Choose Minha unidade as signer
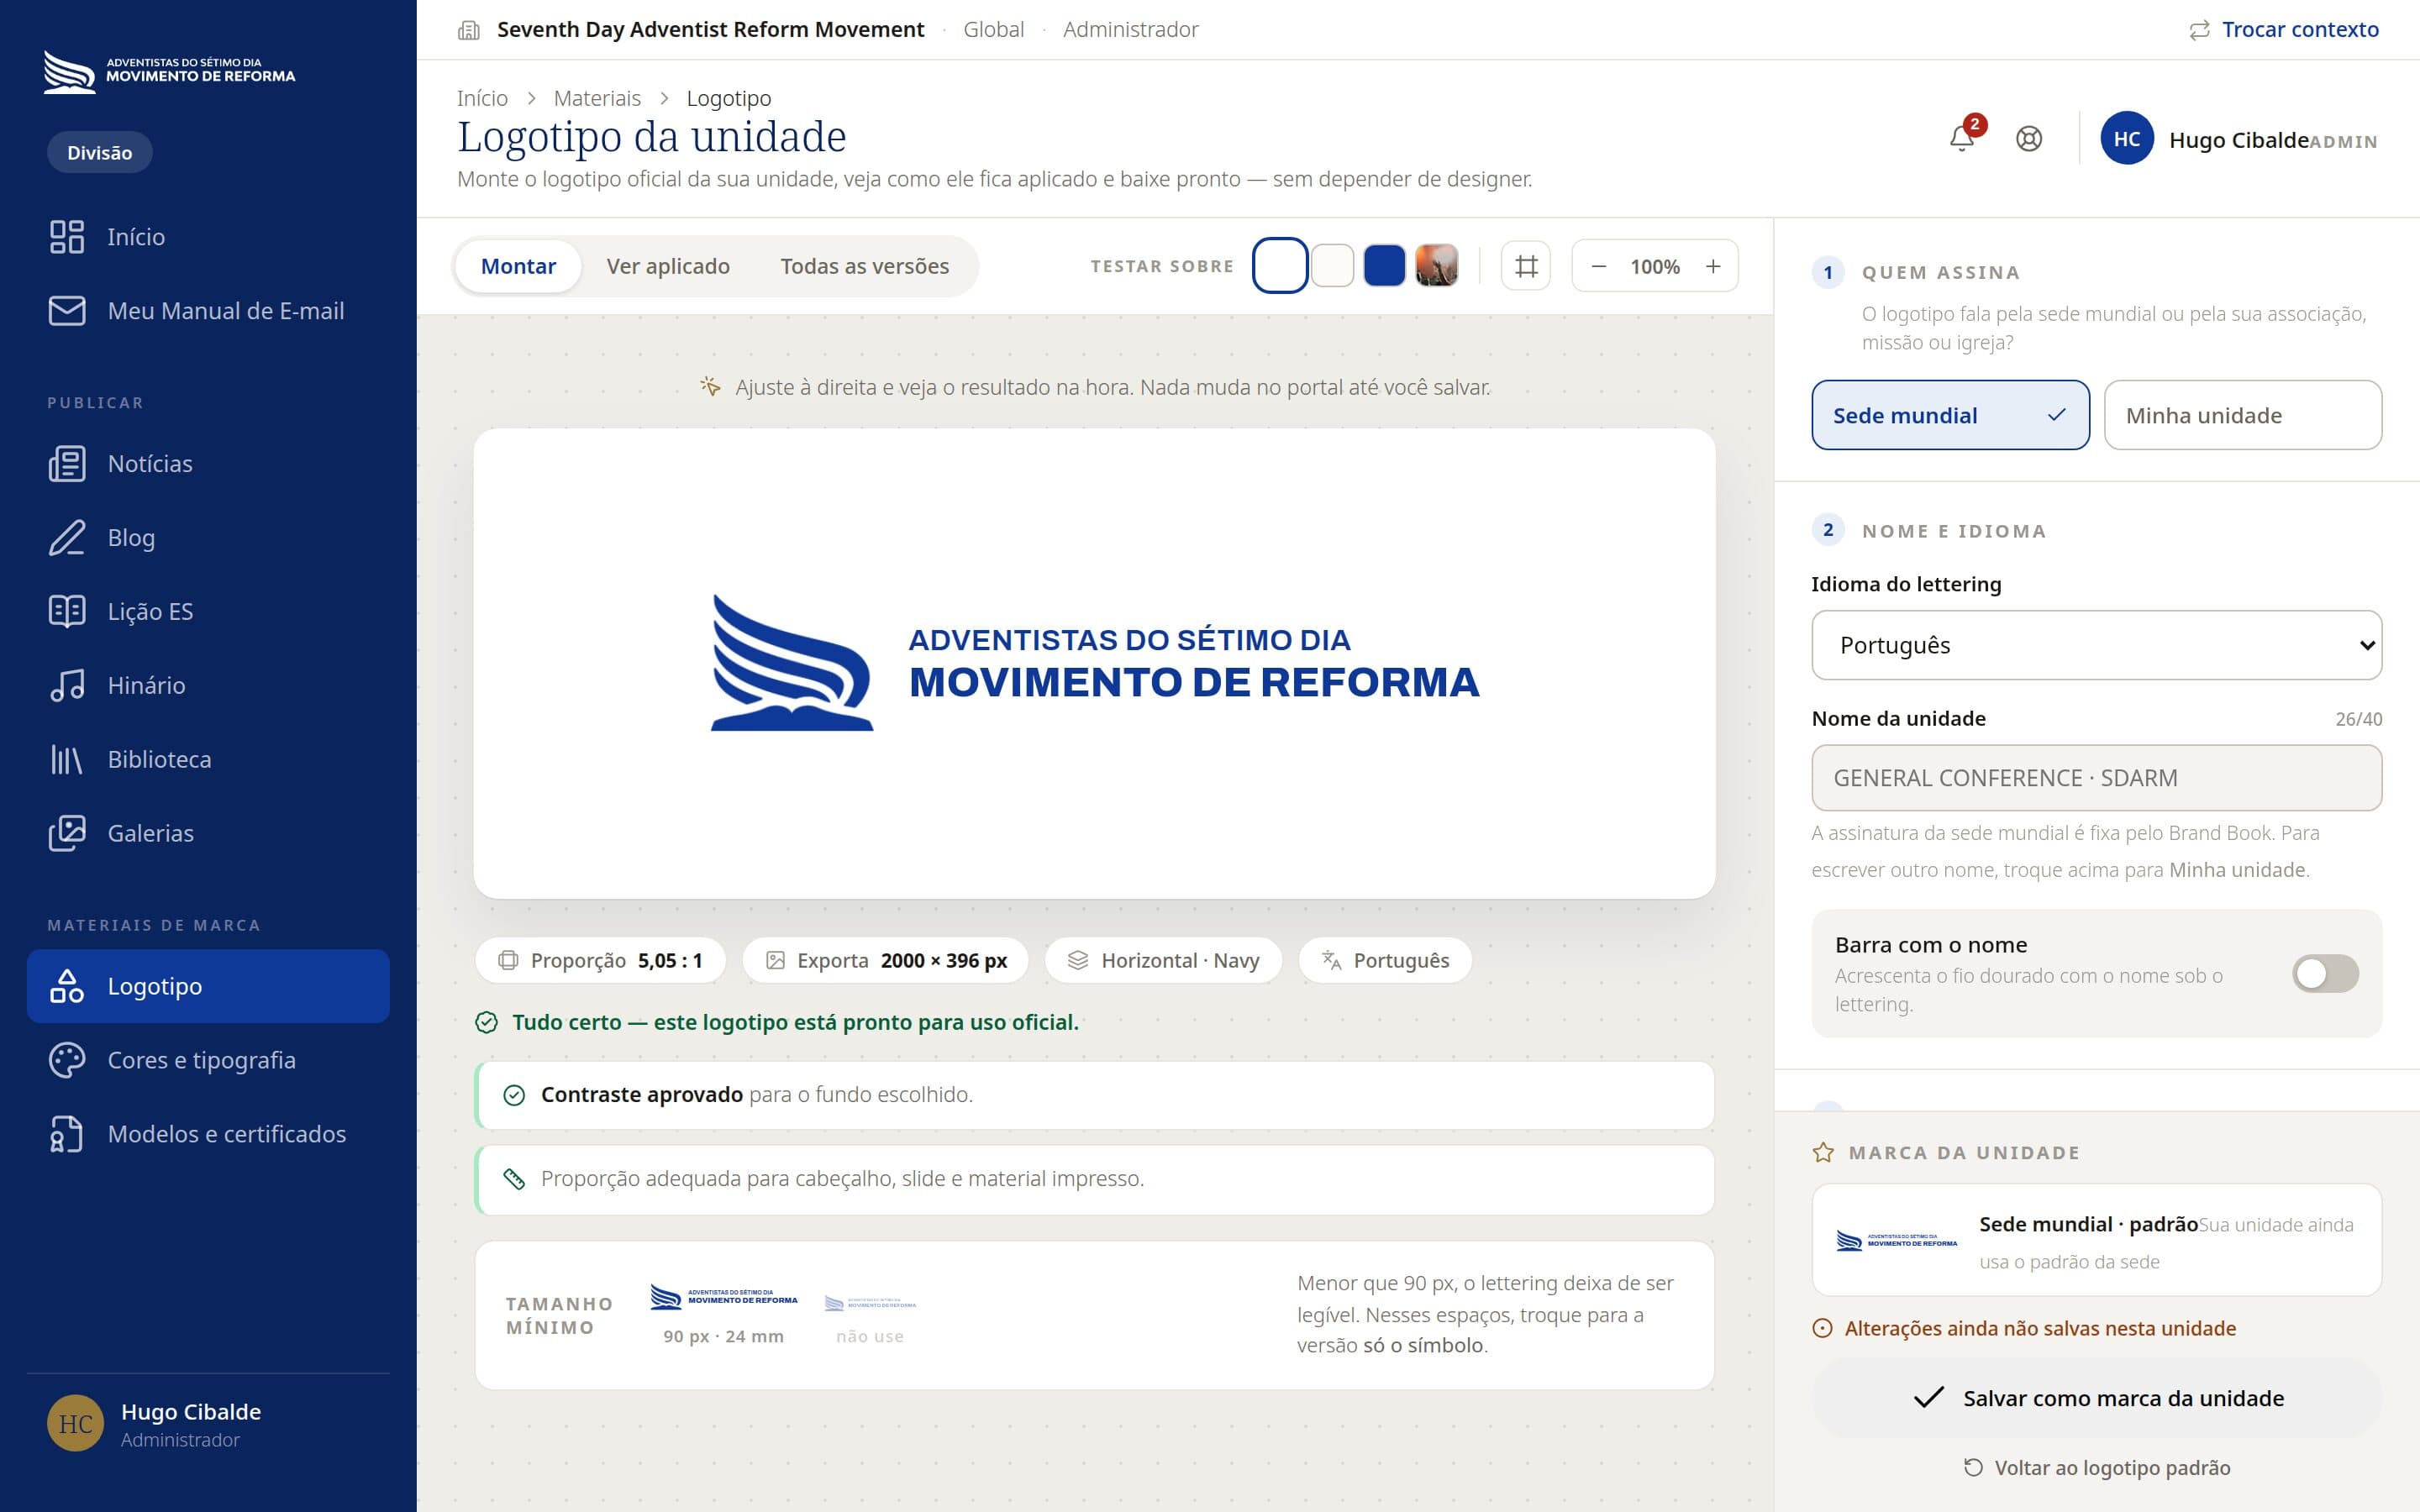 [x=2242, y=415]
